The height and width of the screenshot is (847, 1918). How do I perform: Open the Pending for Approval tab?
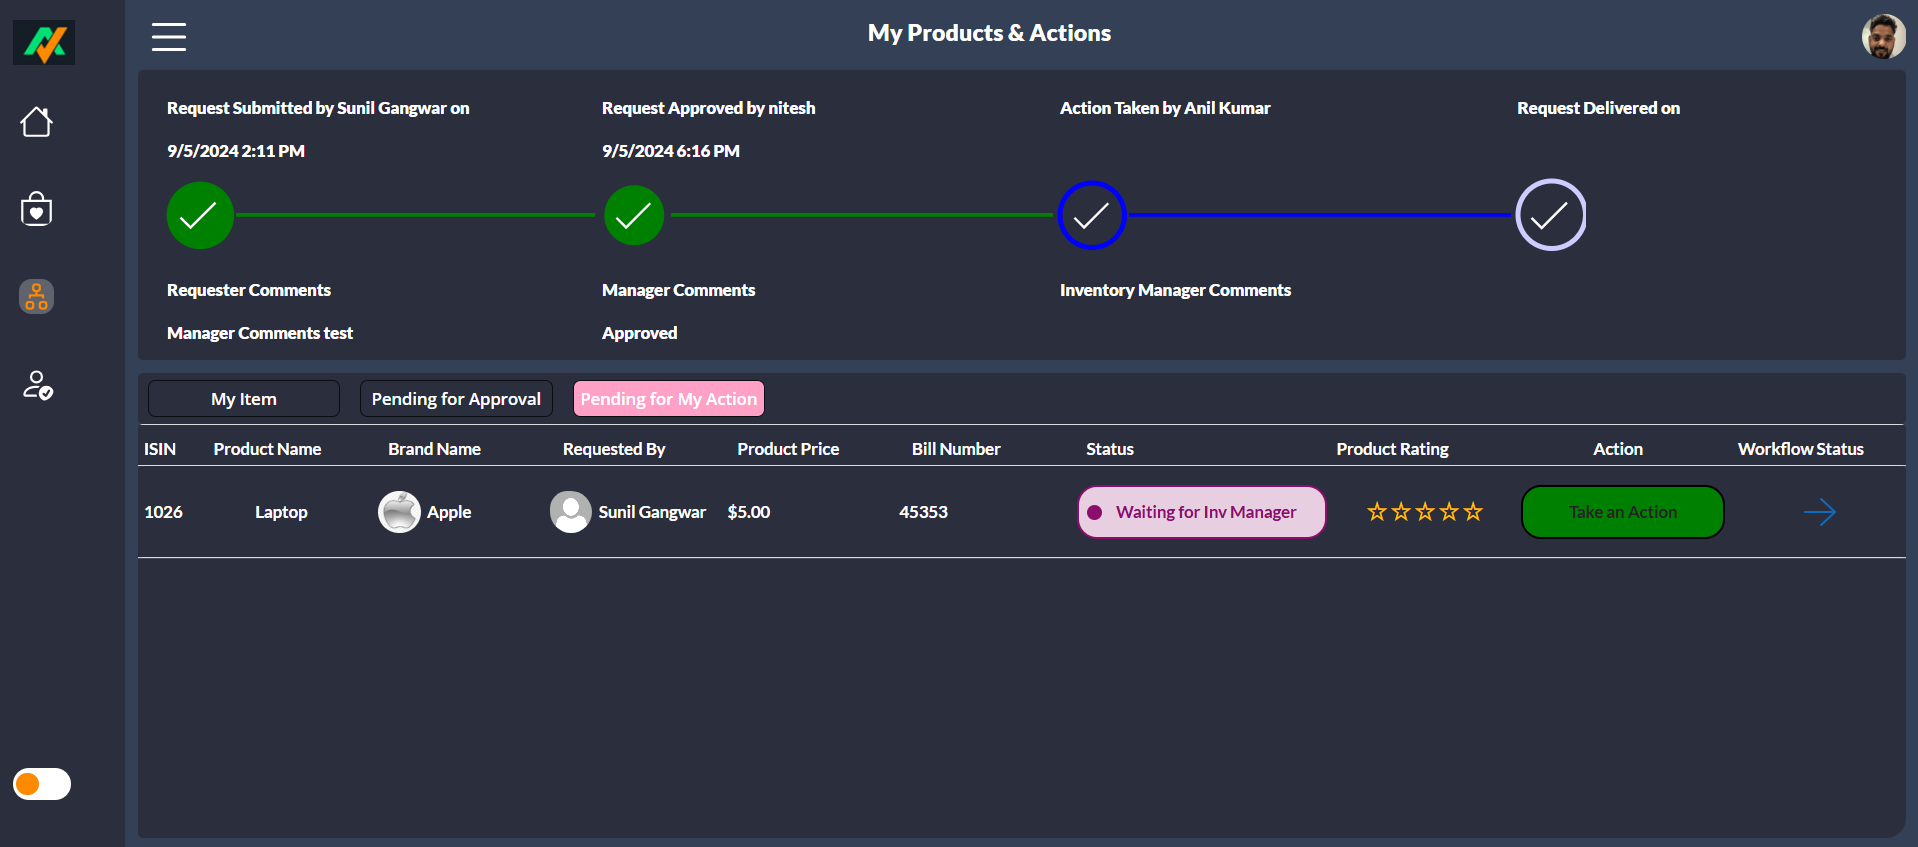tap(456, 399)
